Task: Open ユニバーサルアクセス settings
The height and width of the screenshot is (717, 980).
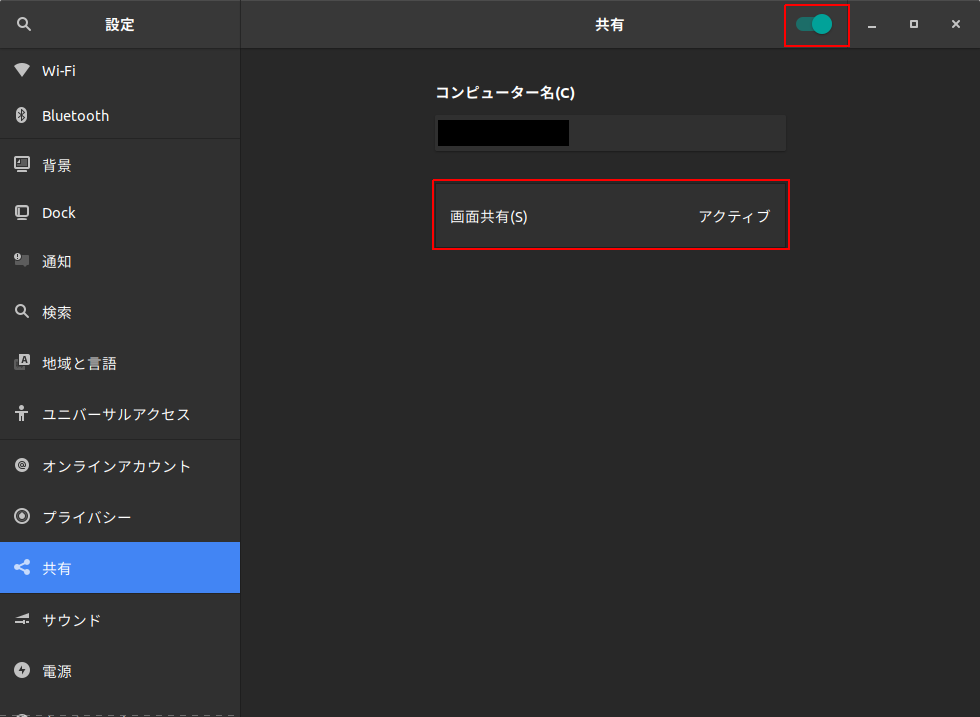Action: (x=120, y=414)
